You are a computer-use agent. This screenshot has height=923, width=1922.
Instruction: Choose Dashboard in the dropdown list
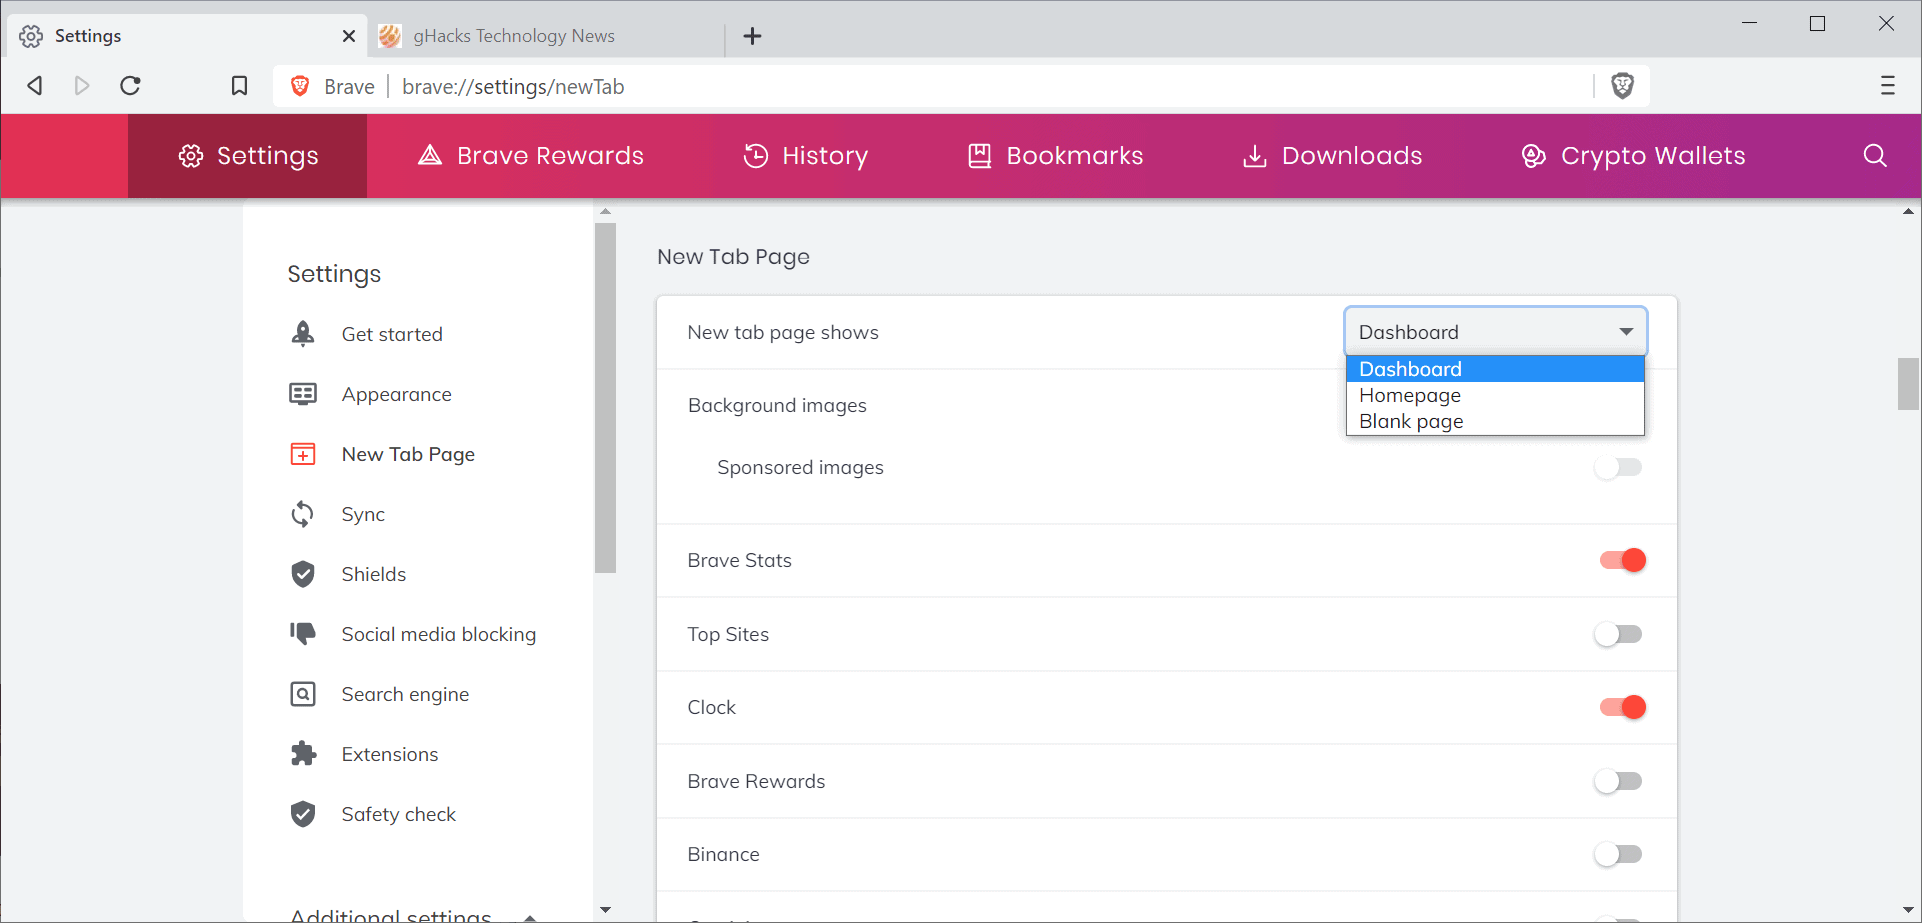click(x=1495, y=369)
